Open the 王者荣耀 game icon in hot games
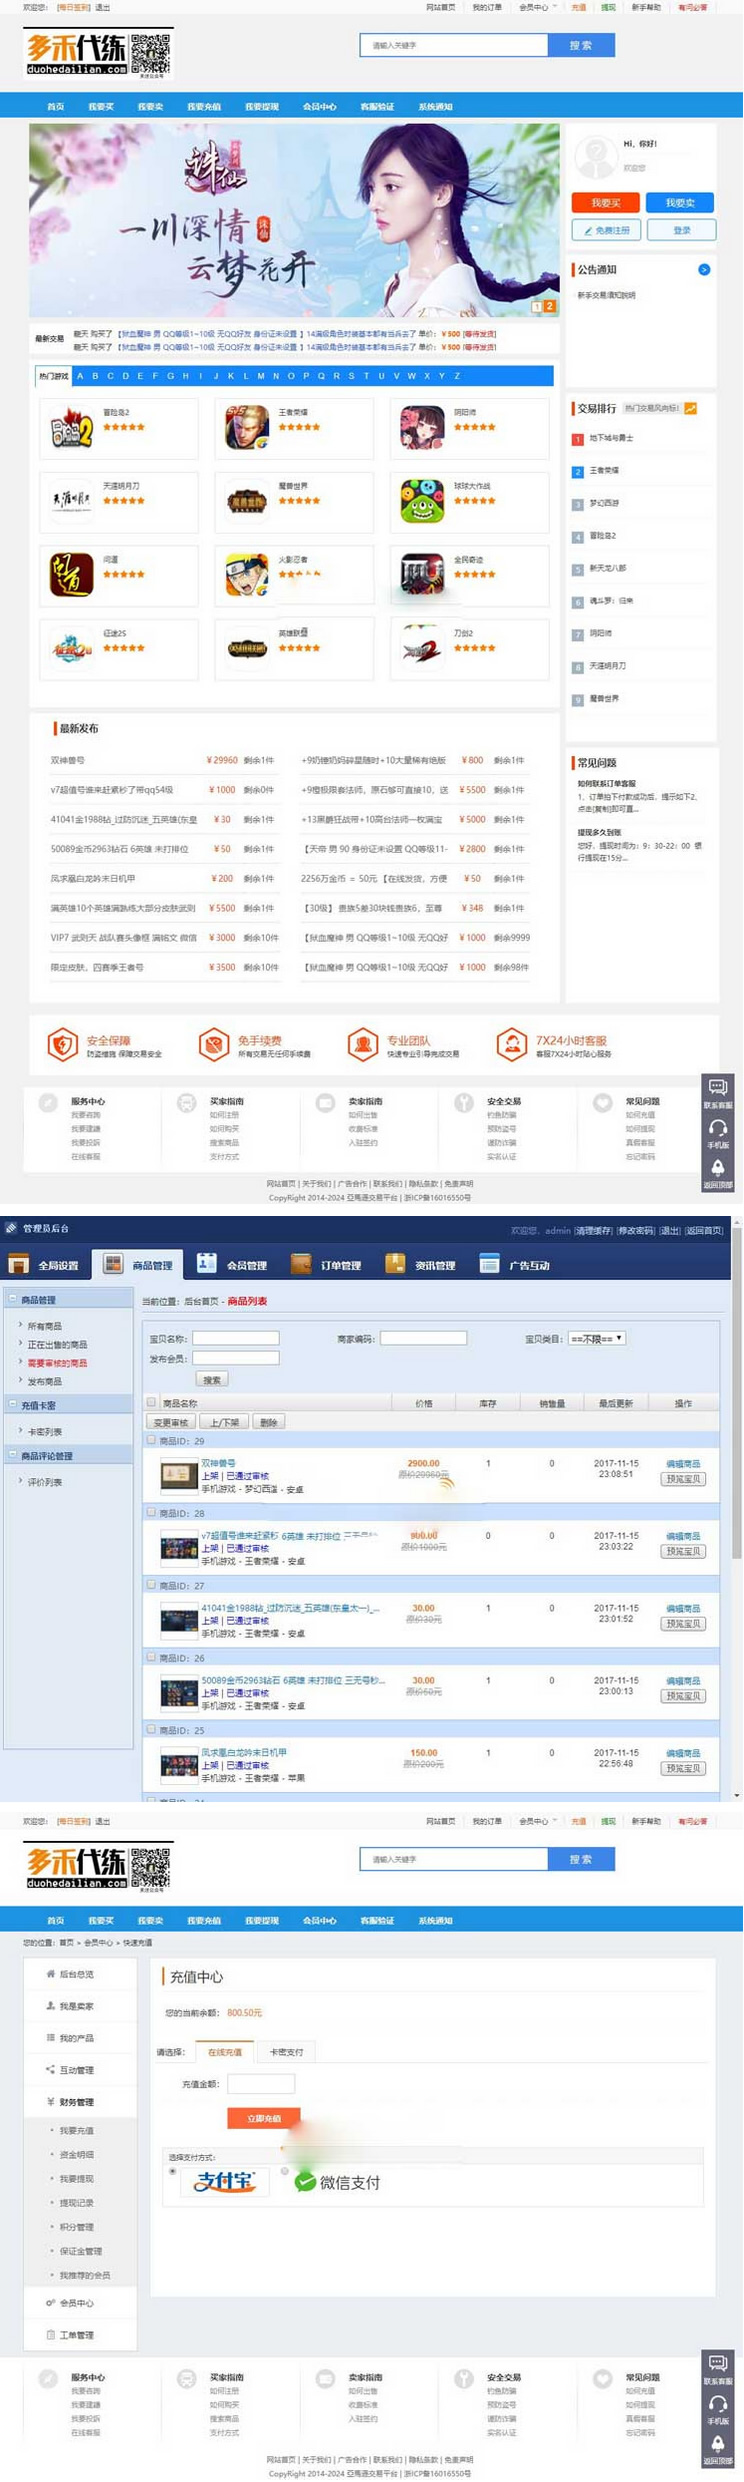This screenshot has width=744, height=2482. coord(247,427)
